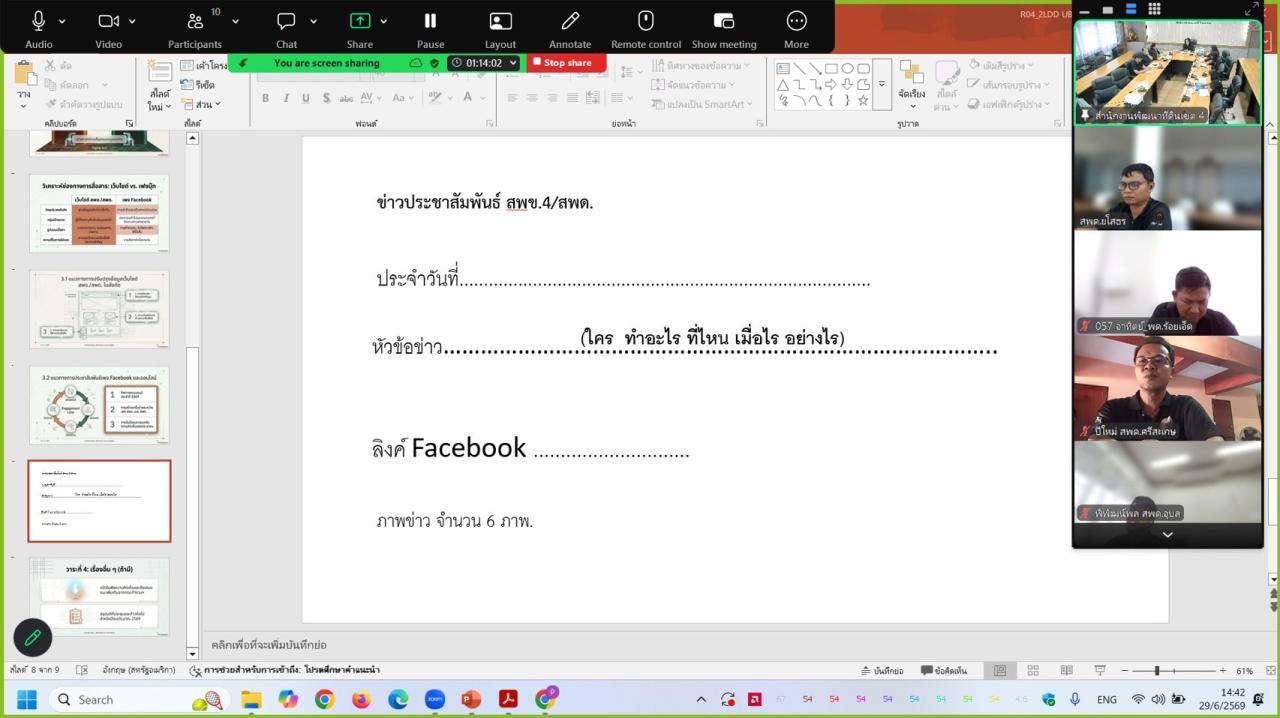Screen dimensions: 1280x718
Task: Select the Text Box shape in gallery
Action: 783,68
